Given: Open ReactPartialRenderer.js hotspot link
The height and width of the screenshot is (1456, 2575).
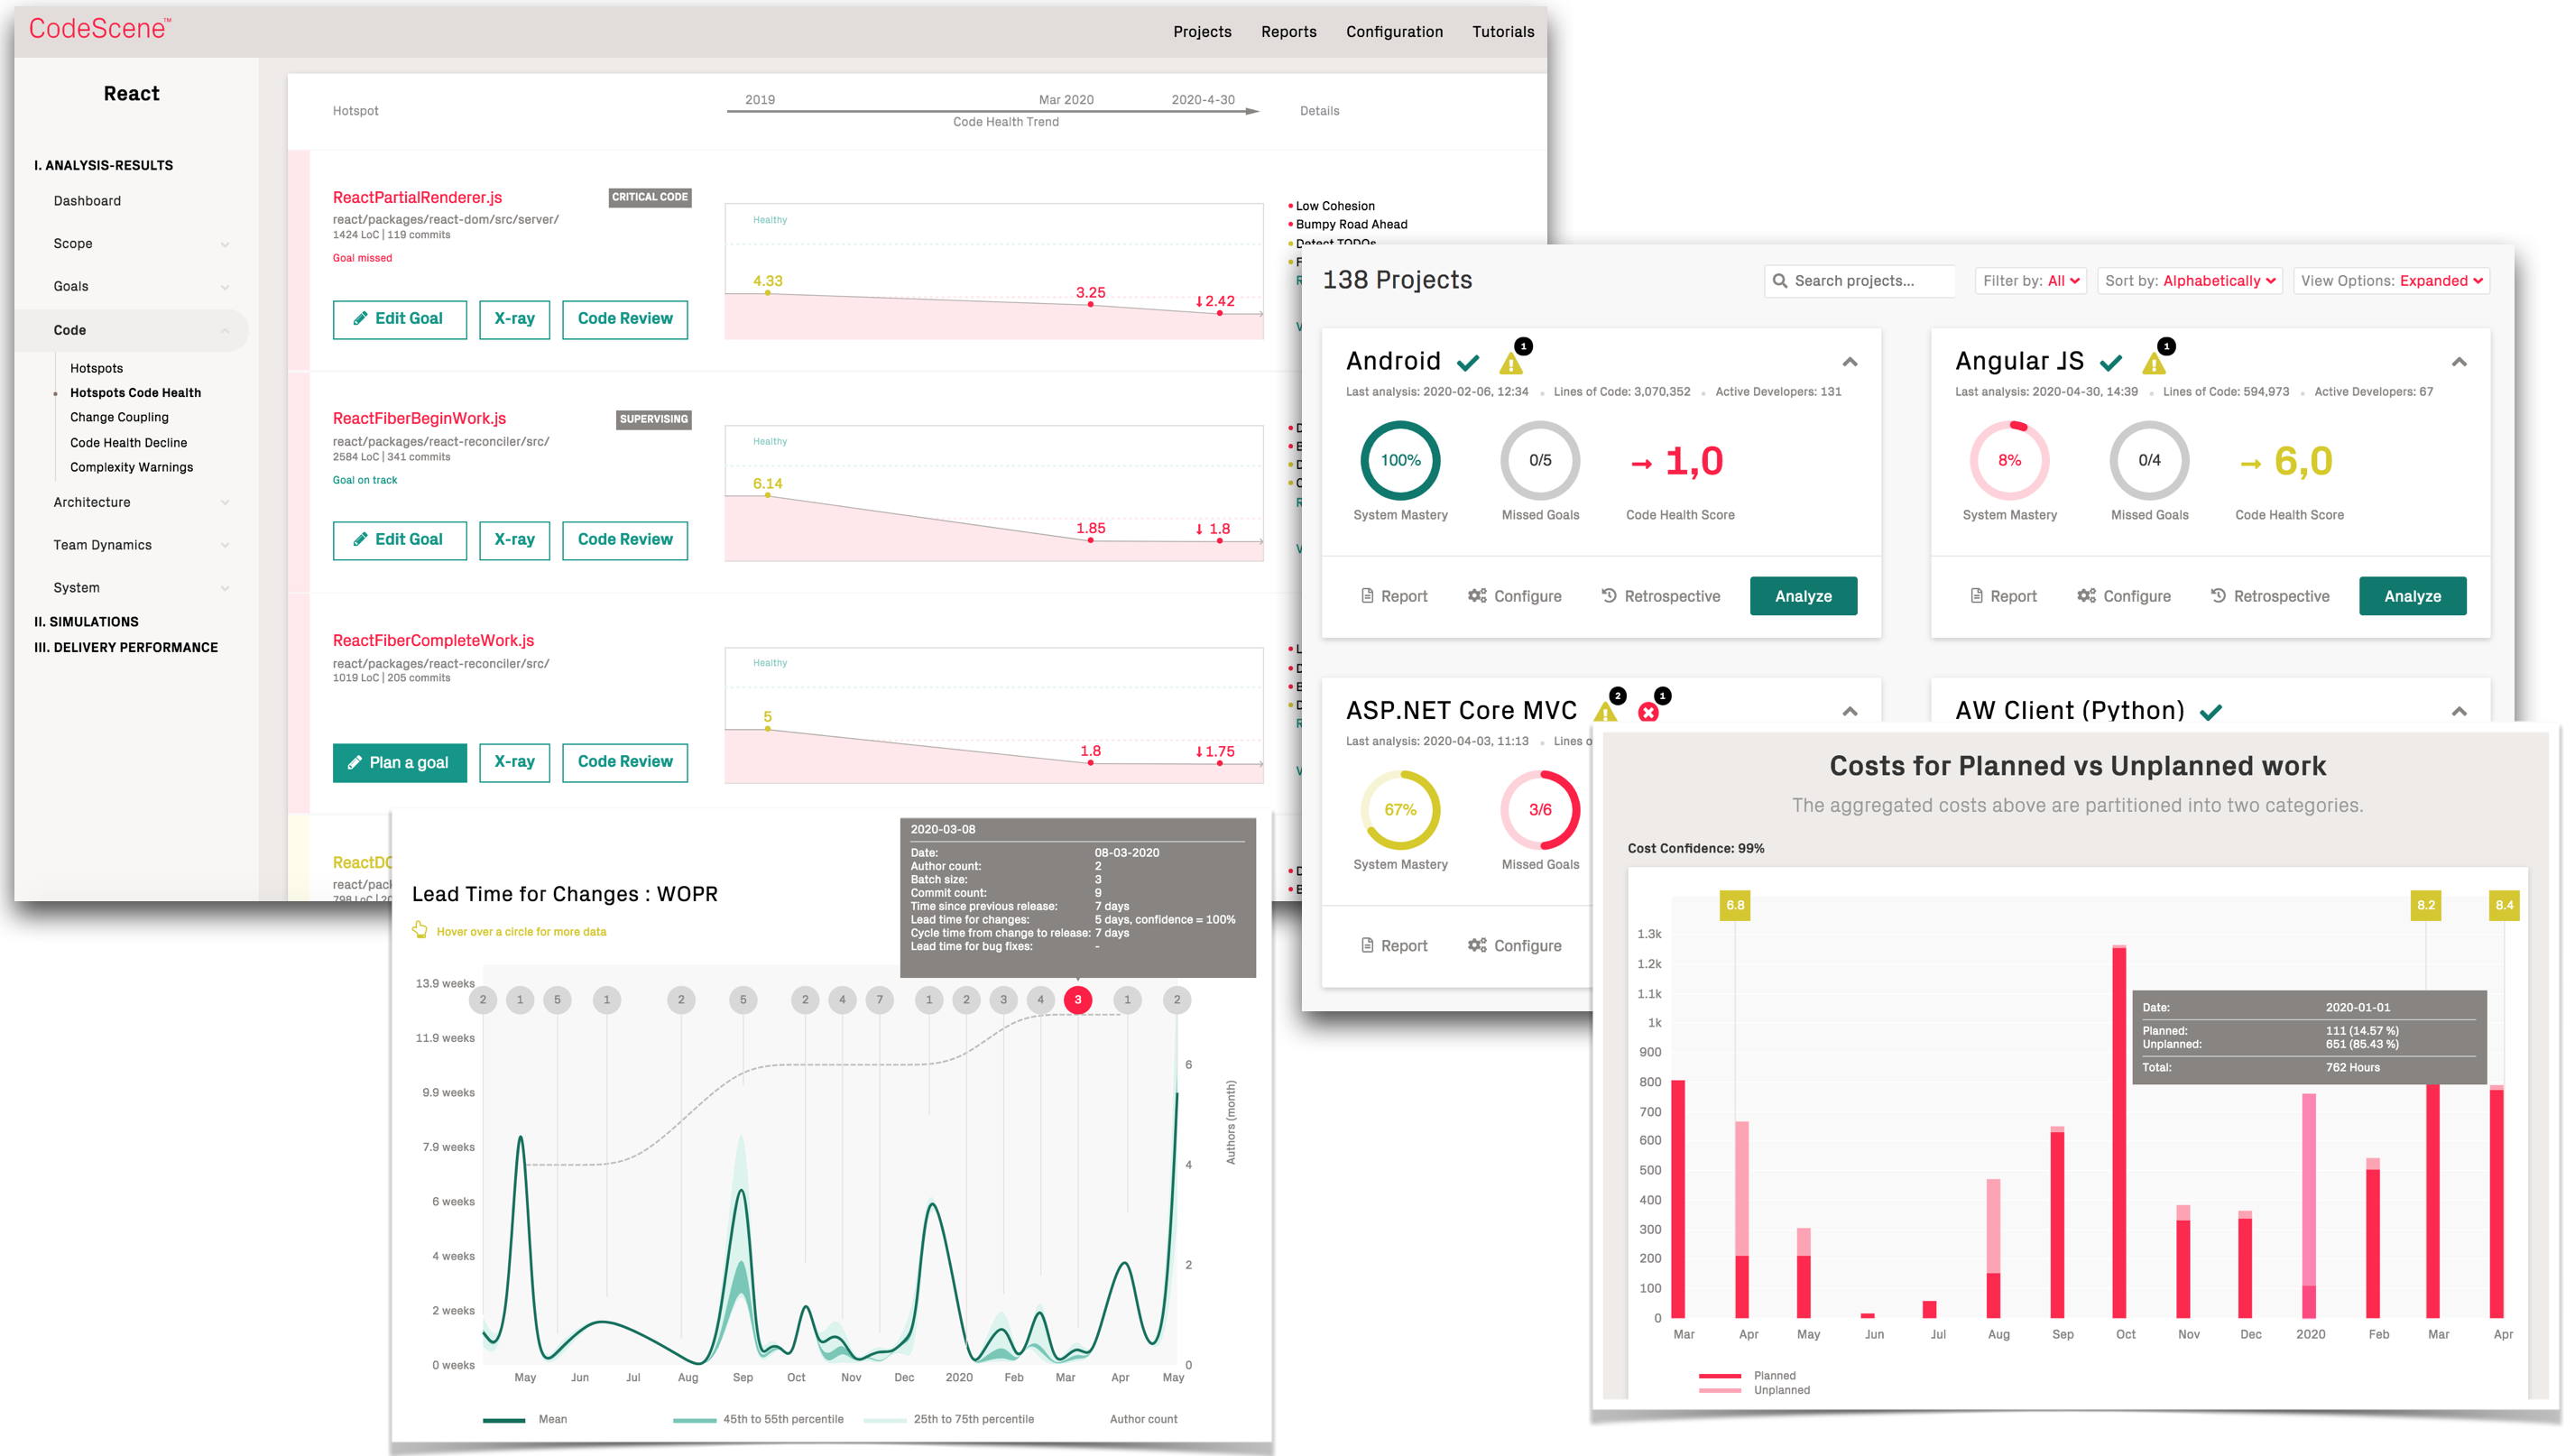Looking at the screenshot, I should point(417,197).
